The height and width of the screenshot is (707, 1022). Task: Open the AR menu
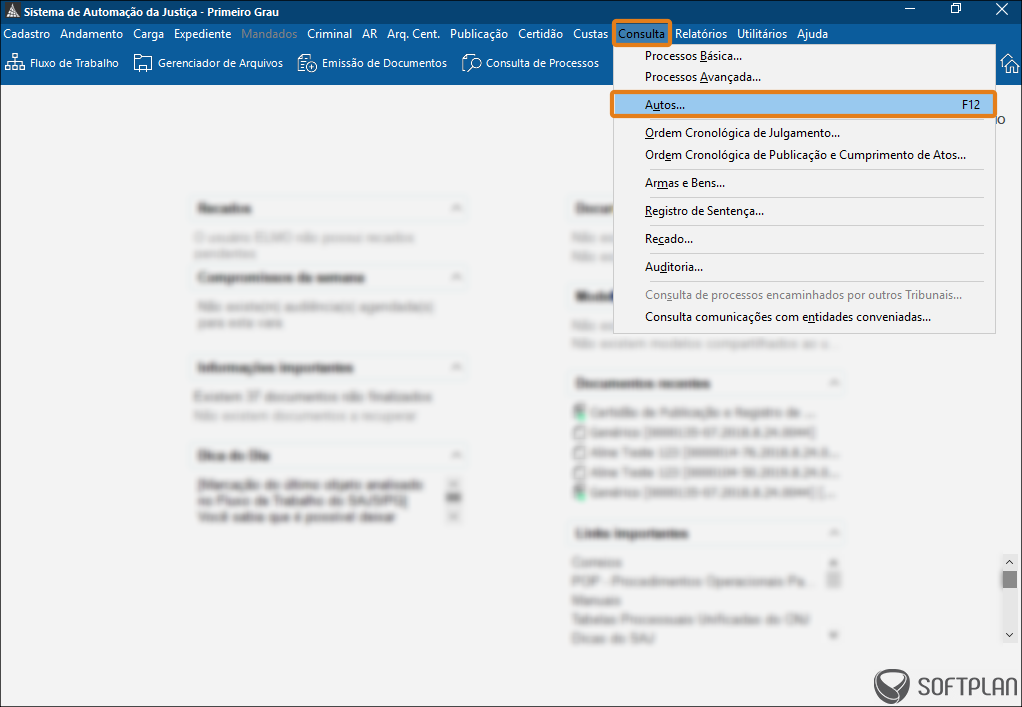point(370,34)
